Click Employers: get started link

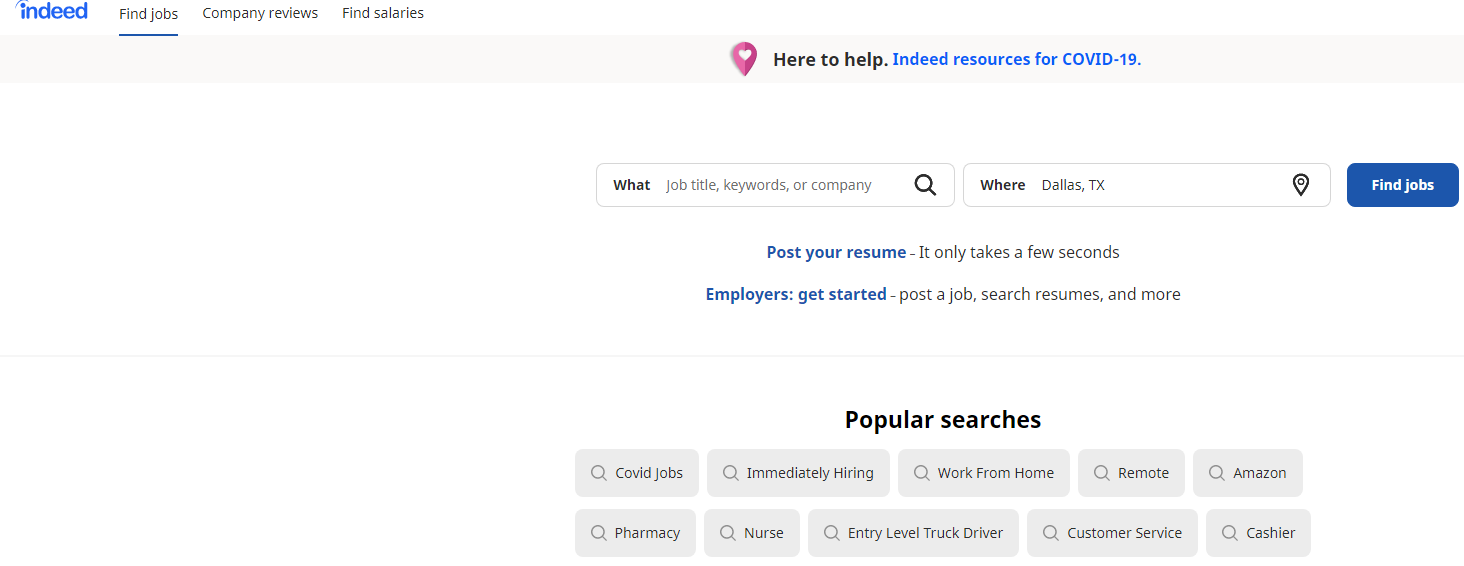[x=796, y=294]
